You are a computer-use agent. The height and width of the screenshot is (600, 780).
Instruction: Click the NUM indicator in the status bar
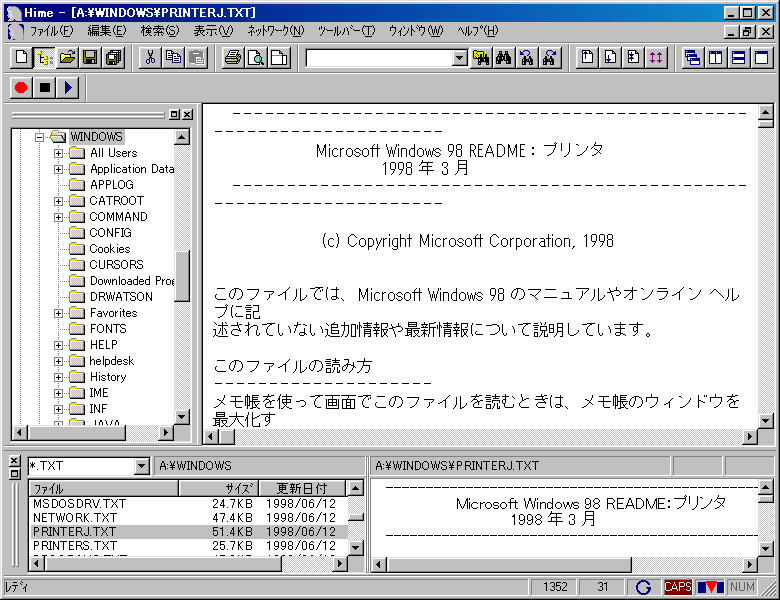point(742,587)
